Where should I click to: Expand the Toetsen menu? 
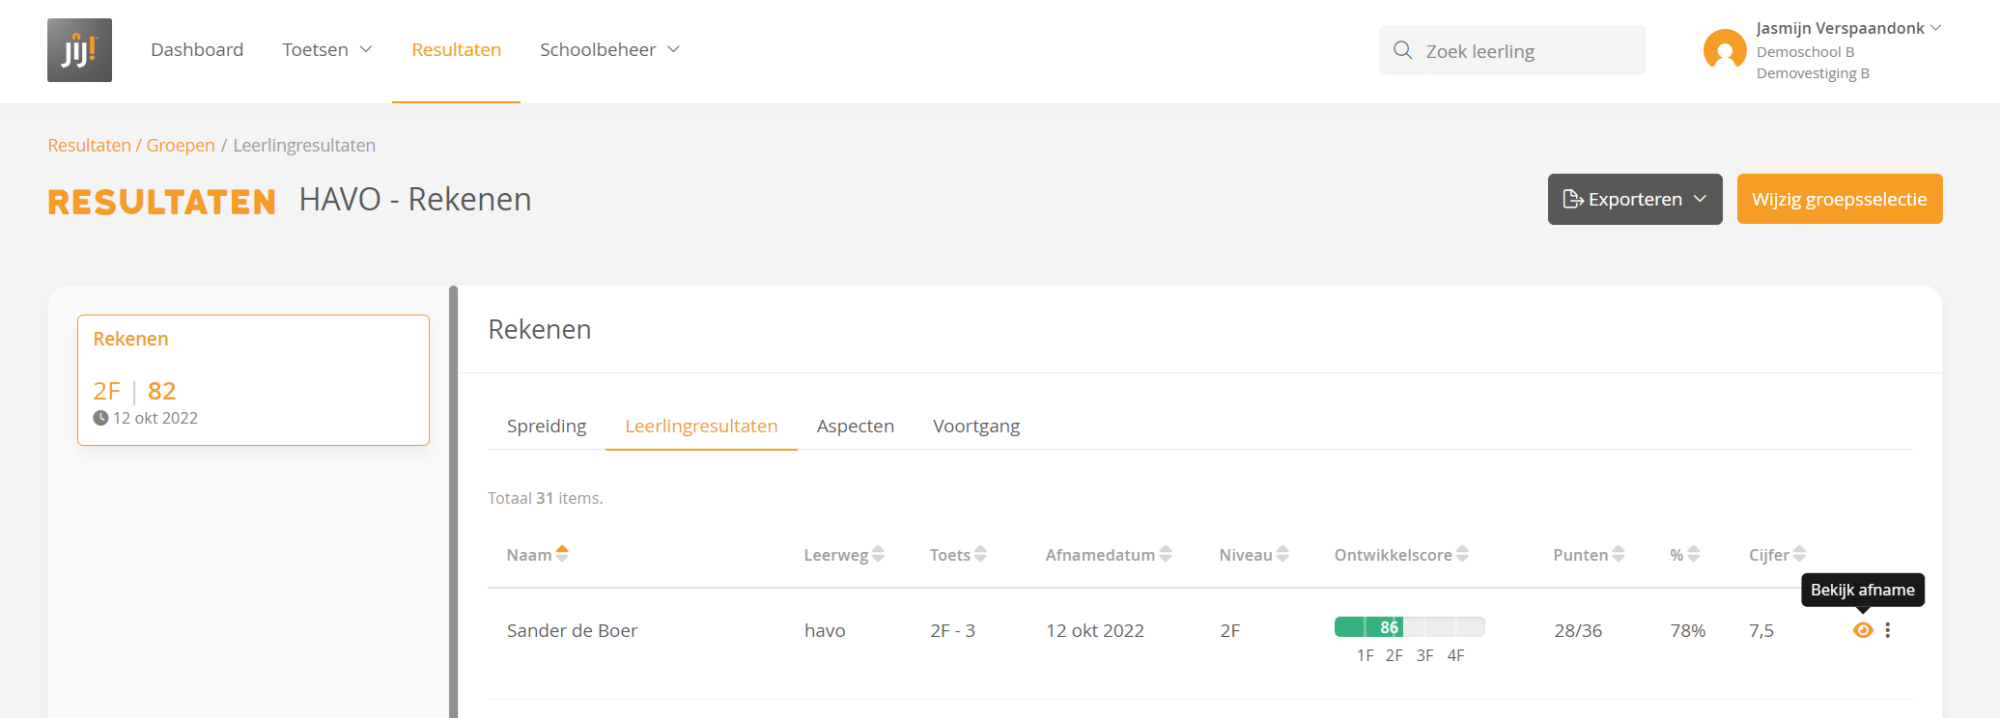point(327,50)
